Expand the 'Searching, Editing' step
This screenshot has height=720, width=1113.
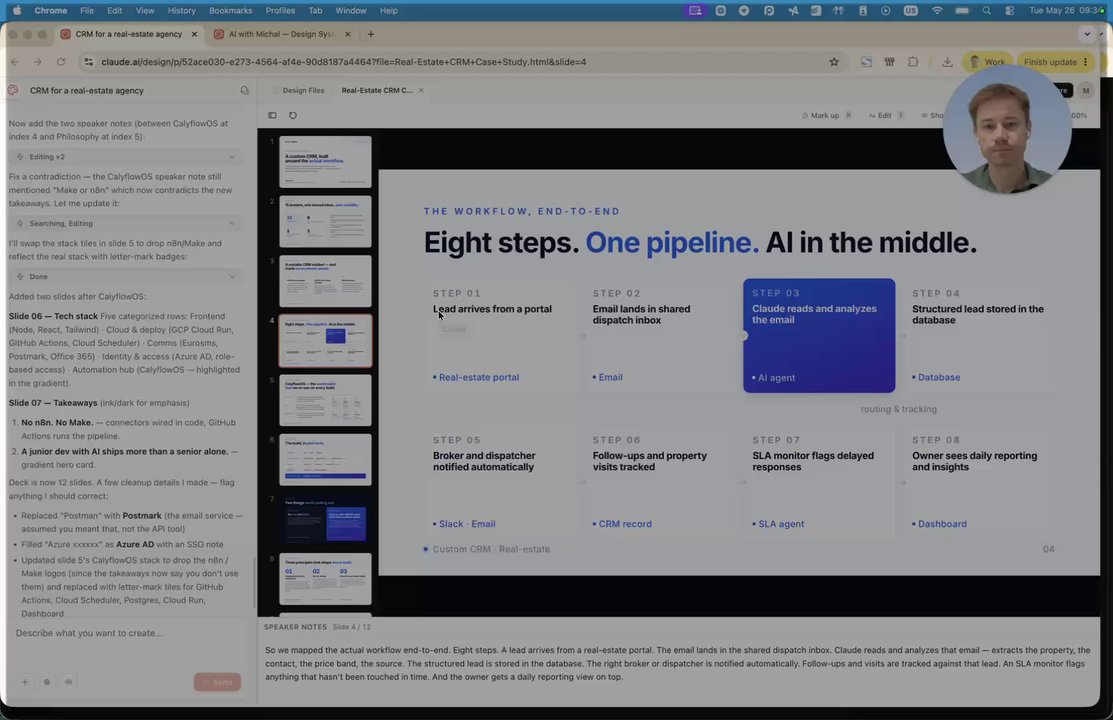point(126,223)
